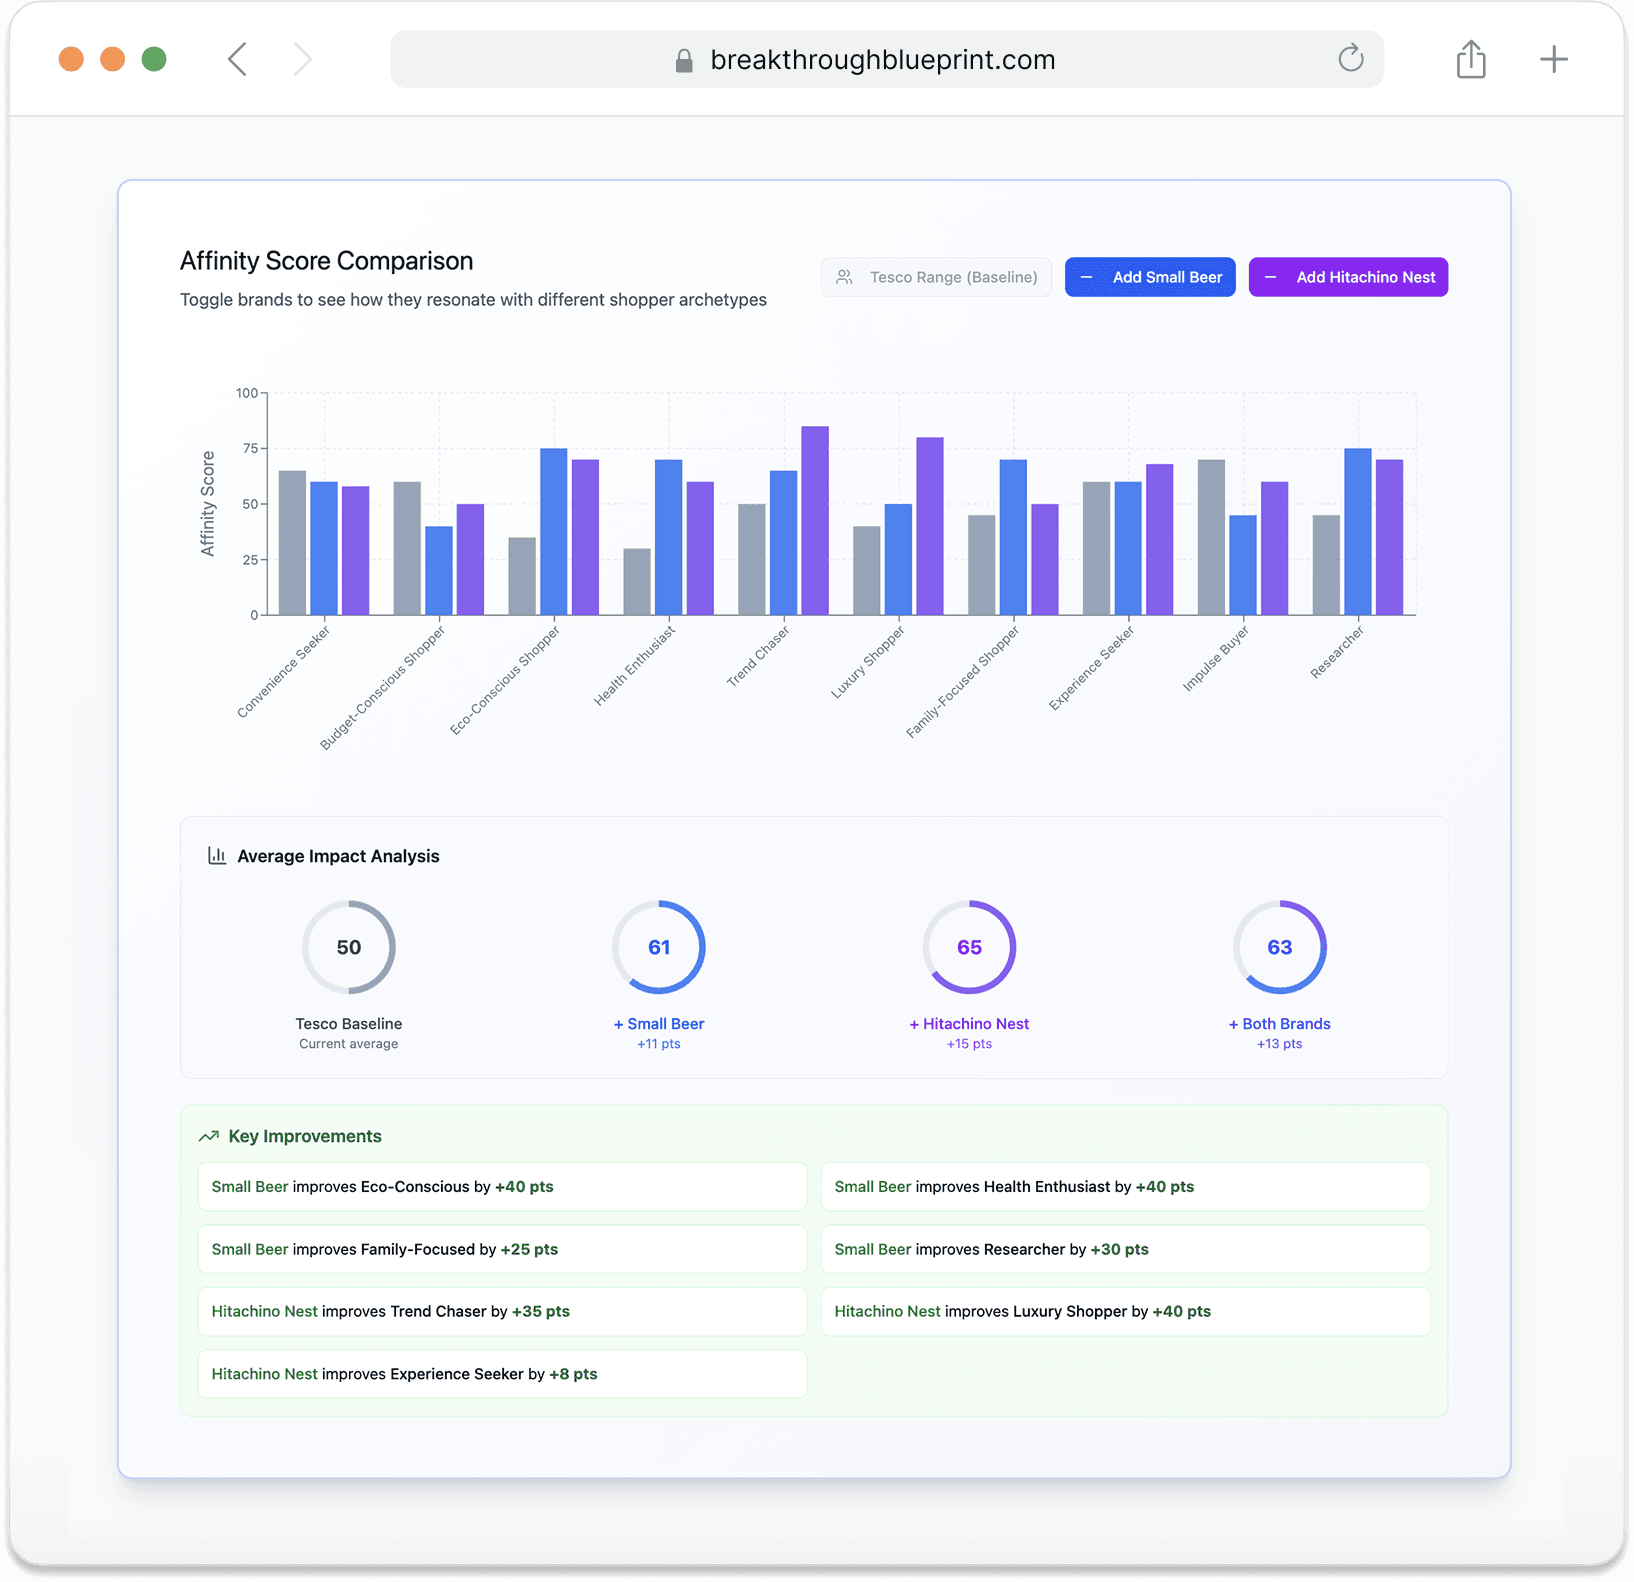Click the 'Trend Chaser' axis label

click(758, 656)
